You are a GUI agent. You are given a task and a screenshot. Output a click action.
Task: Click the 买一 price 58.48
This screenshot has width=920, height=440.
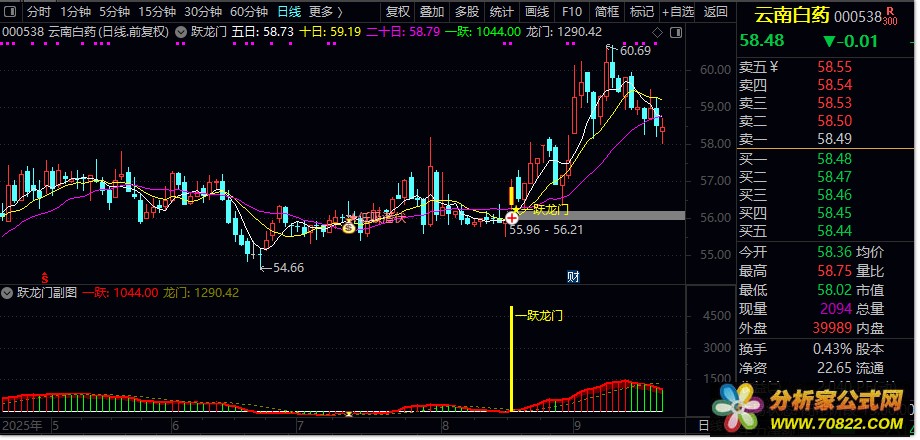coord(834,158)
